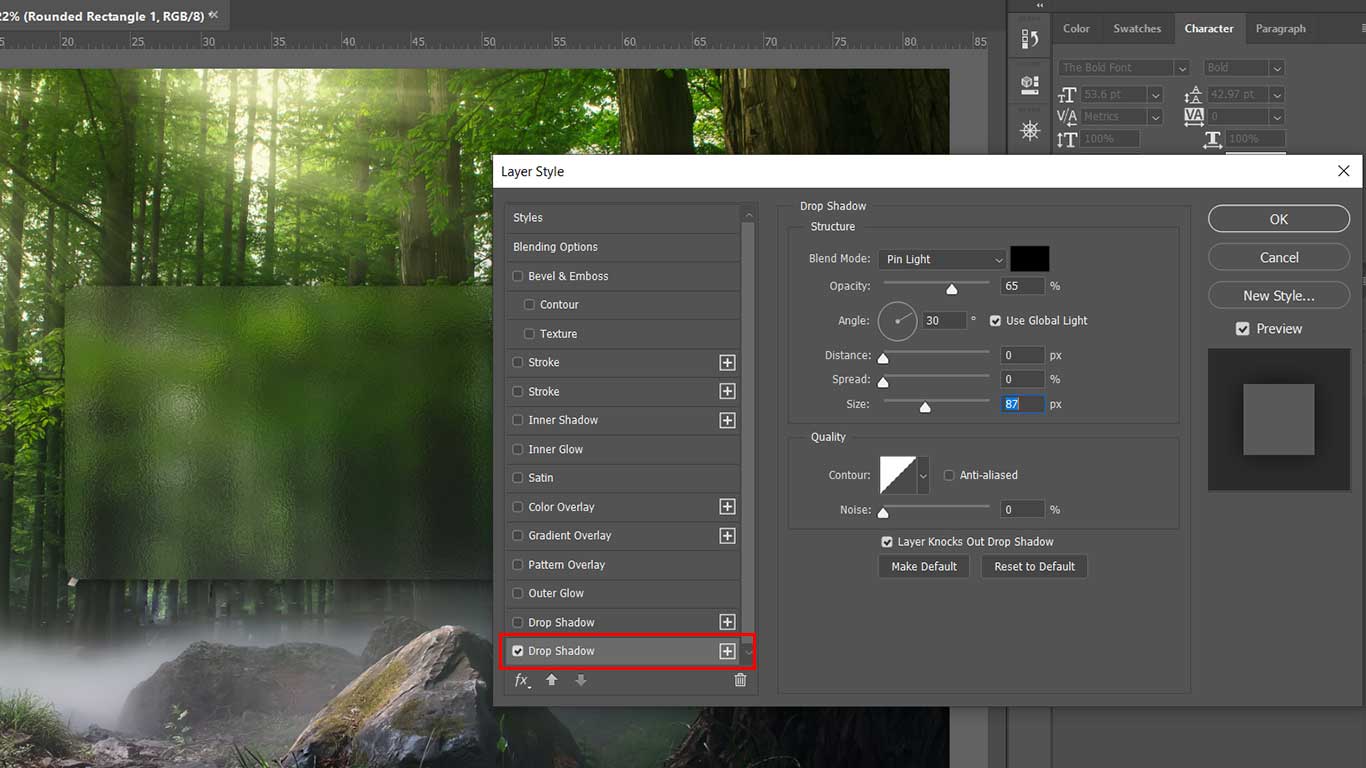Expand the Contour picker dropdown arrow
1366x768 pixels.
(923, 475)
